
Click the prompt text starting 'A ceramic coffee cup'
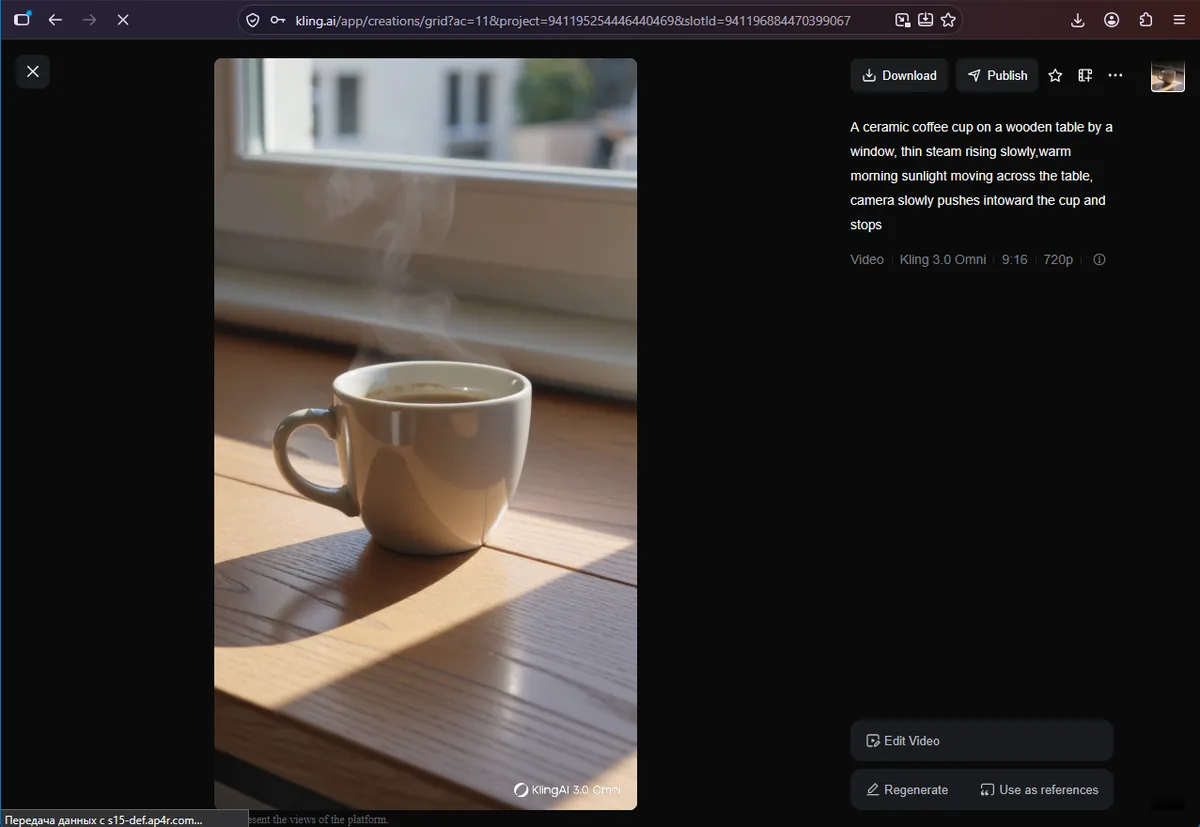(981, 176)
